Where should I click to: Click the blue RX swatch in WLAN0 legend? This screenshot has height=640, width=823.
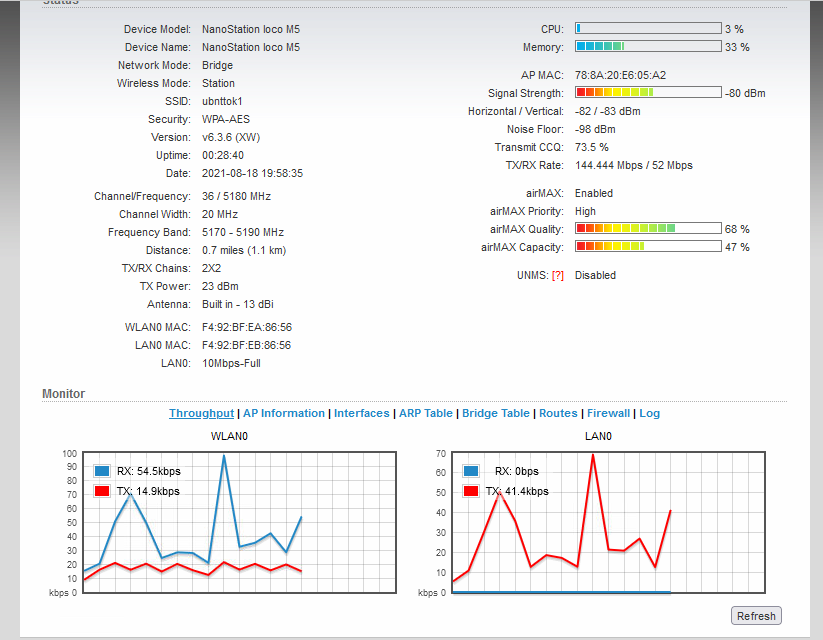(101, 471)
